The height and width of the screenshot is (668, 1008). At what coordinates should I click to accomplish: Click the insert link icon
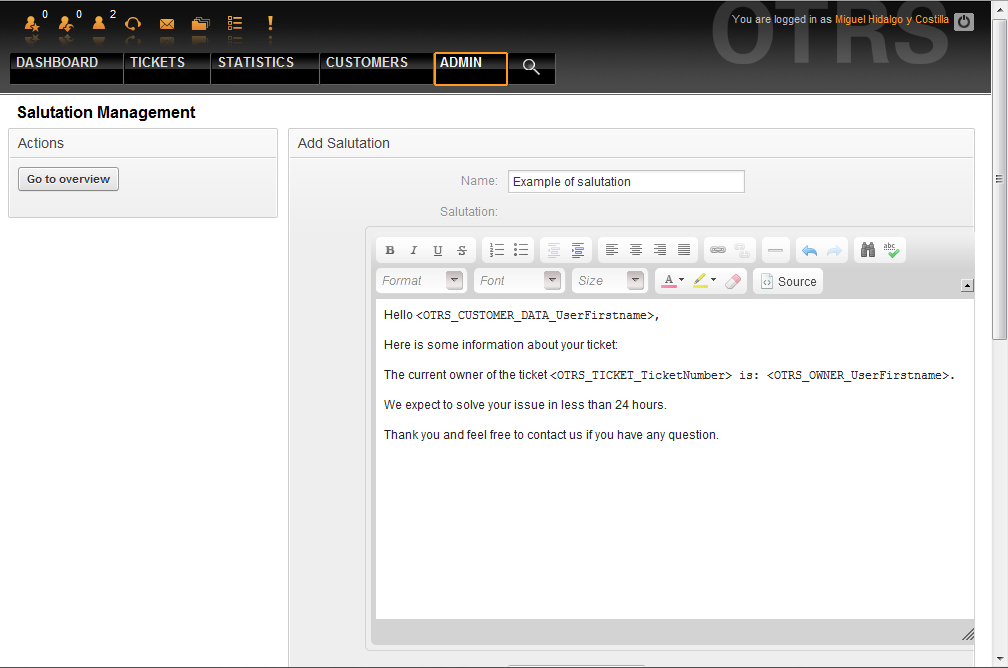tap(717, 250)
